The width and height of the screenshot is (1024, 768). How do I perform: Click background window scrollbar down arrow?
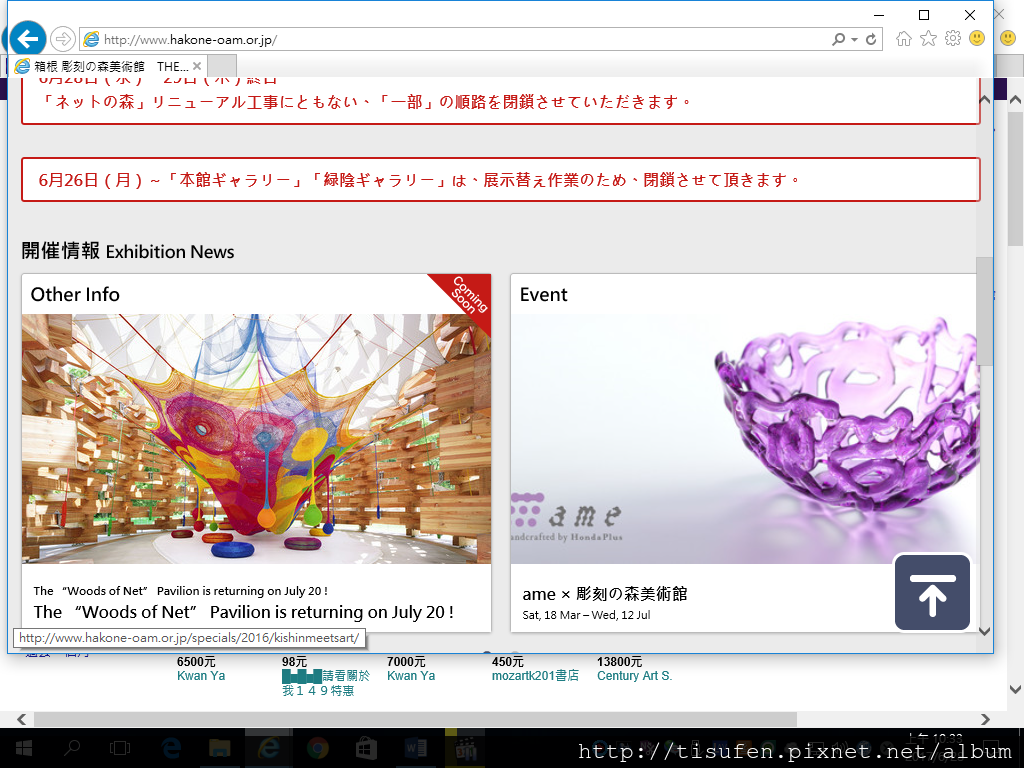coord(1015,689)
